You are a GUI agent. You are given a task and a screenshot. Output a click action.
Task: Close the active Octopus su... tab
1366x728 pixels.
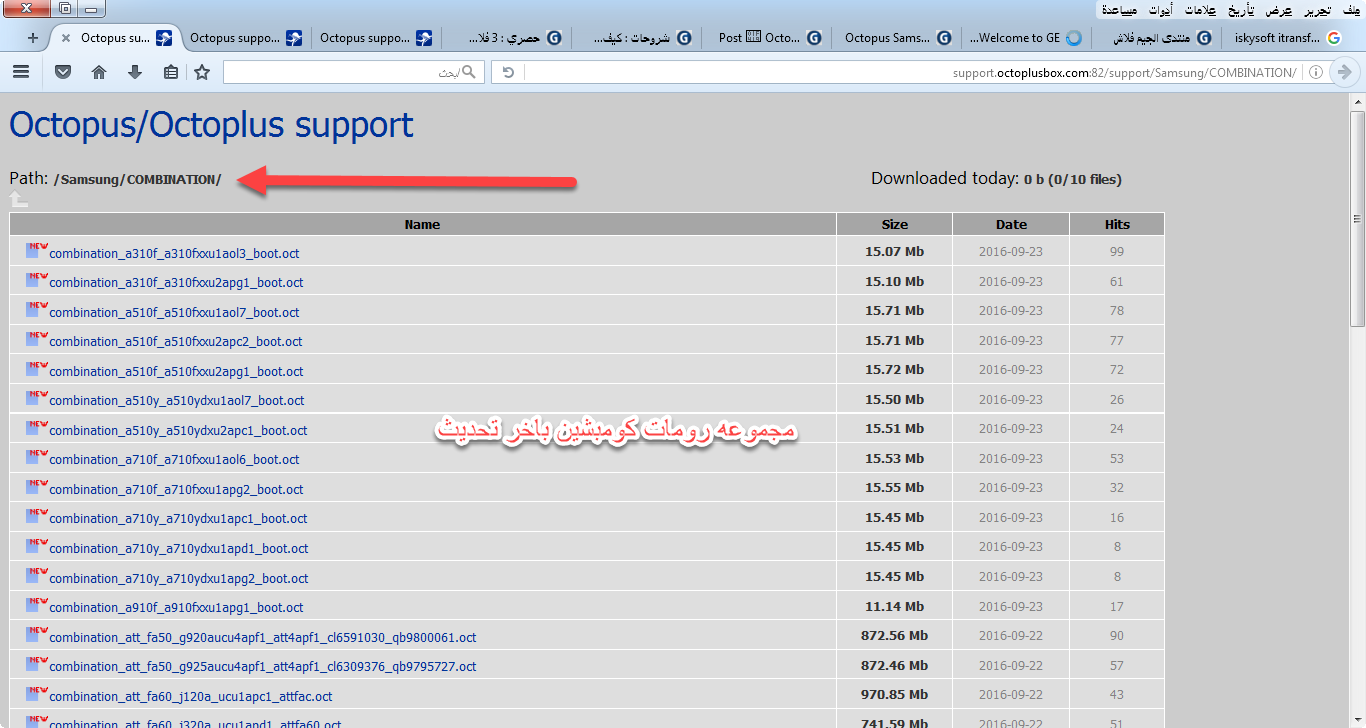pyautogui.click(x=65, y=38)
